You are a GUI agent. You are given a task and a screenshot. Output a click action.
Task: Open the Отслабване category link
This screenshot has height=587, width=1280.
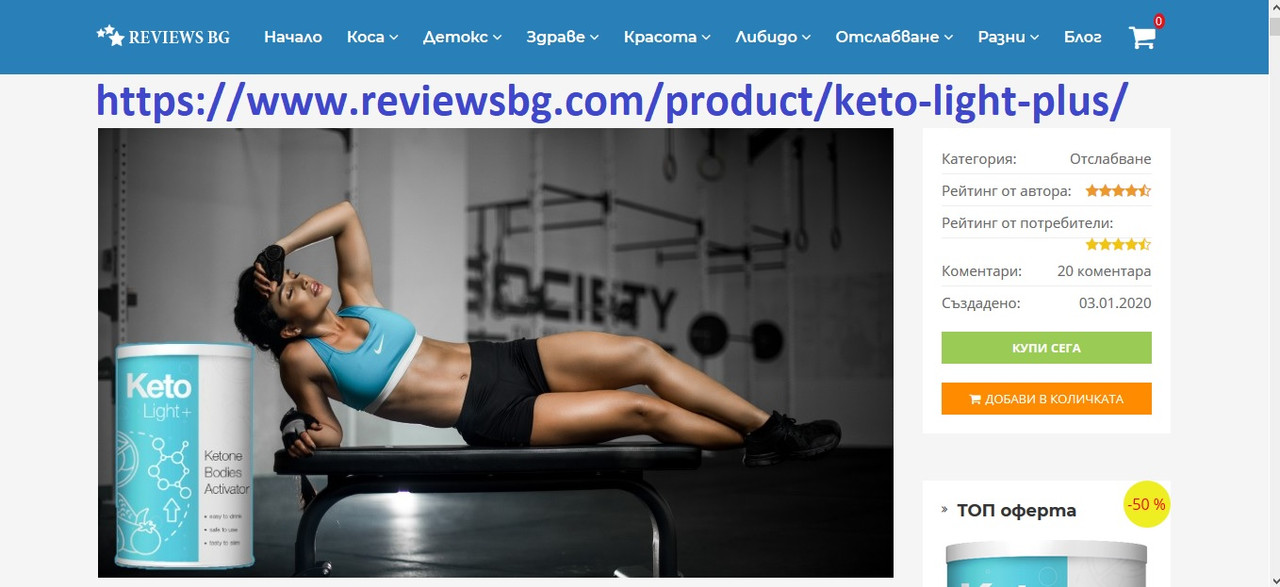tap(1110, 159)
